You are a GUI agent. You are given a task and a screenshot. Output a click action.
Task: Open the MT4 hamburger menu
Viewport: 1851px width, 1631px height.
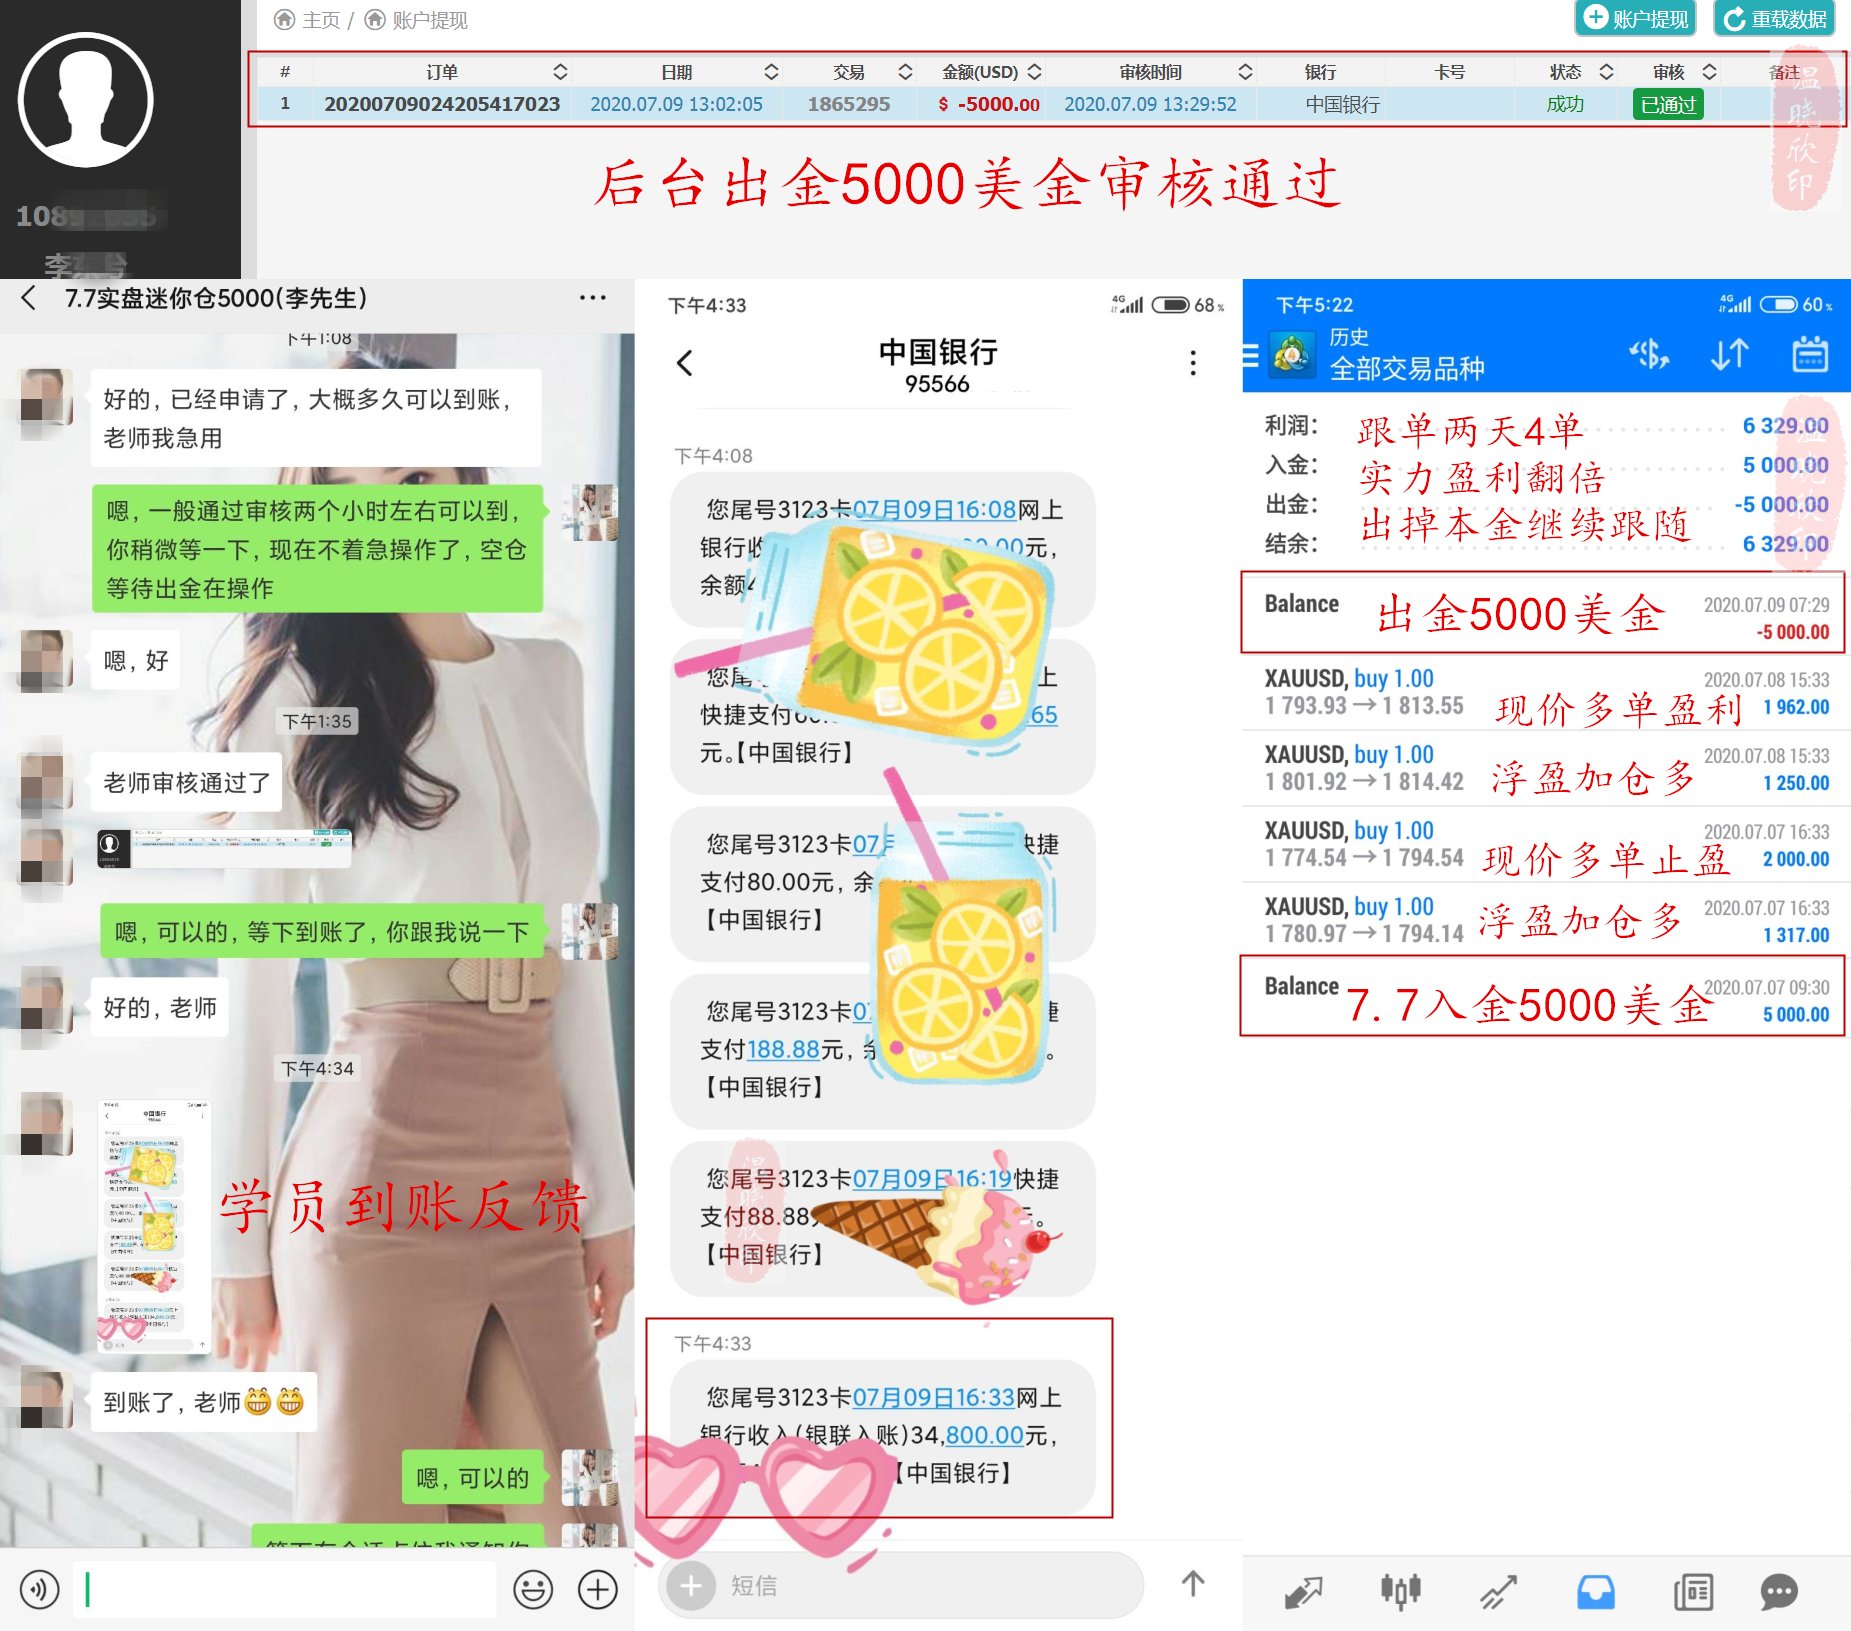pyautogui.click(x=1250, y=355)
